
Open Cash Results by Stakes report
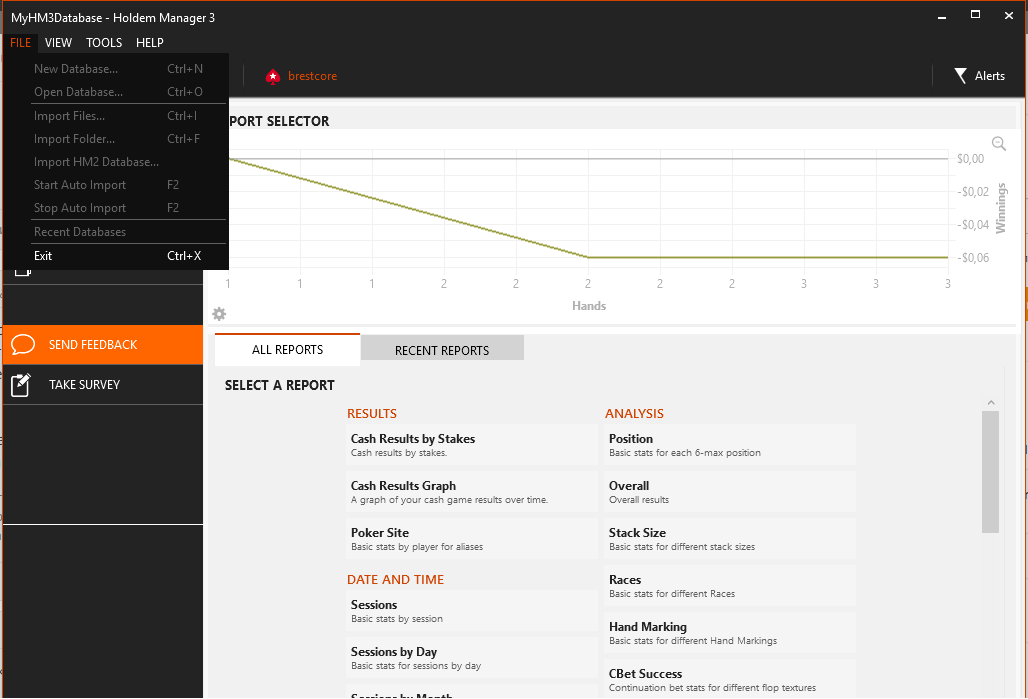pos(471,445)
